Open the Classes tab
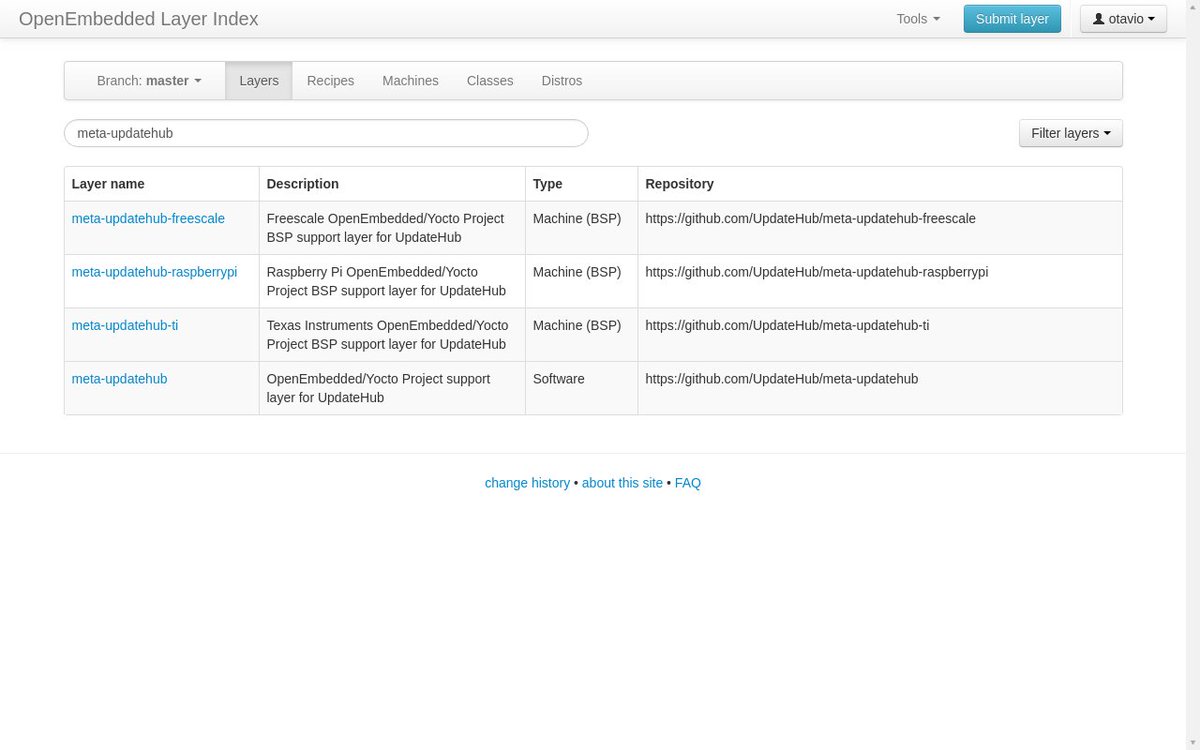 [490, 81]
